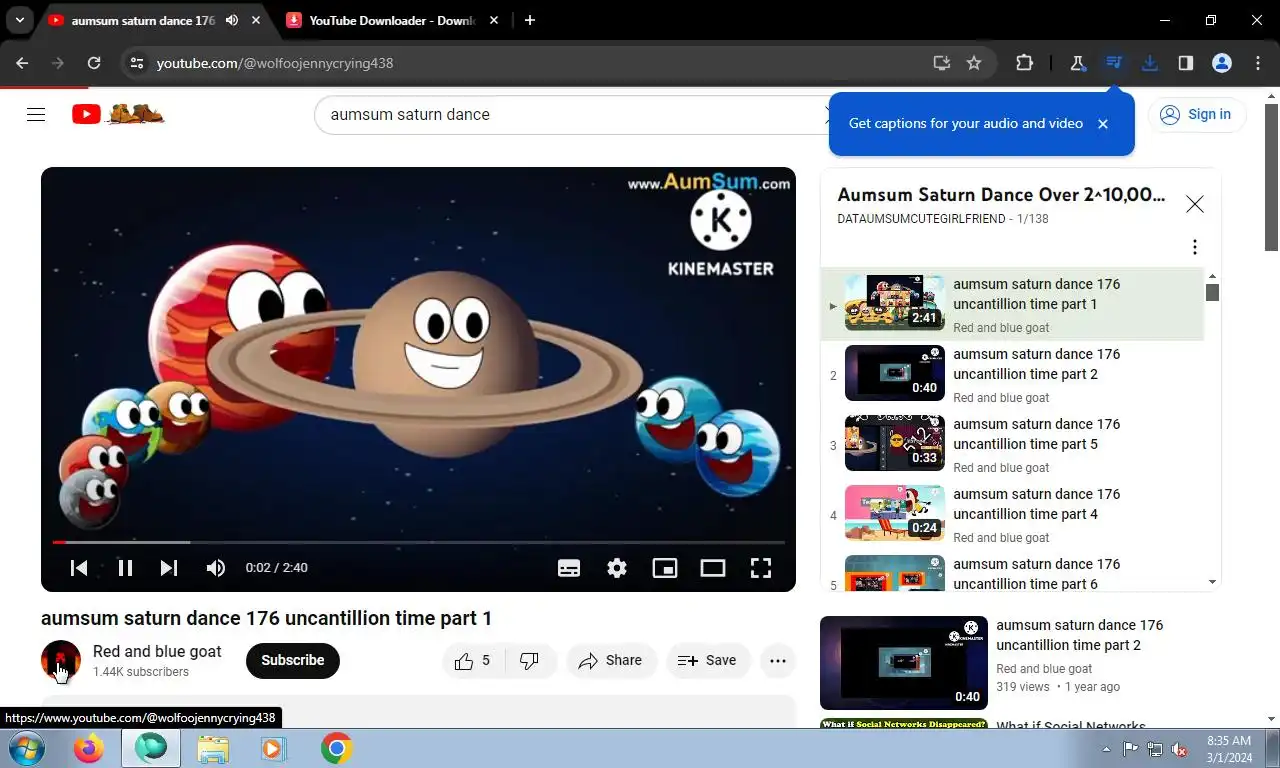
Task: Open the Red and blue goat channel name link
Action: [x=157, y=651]
